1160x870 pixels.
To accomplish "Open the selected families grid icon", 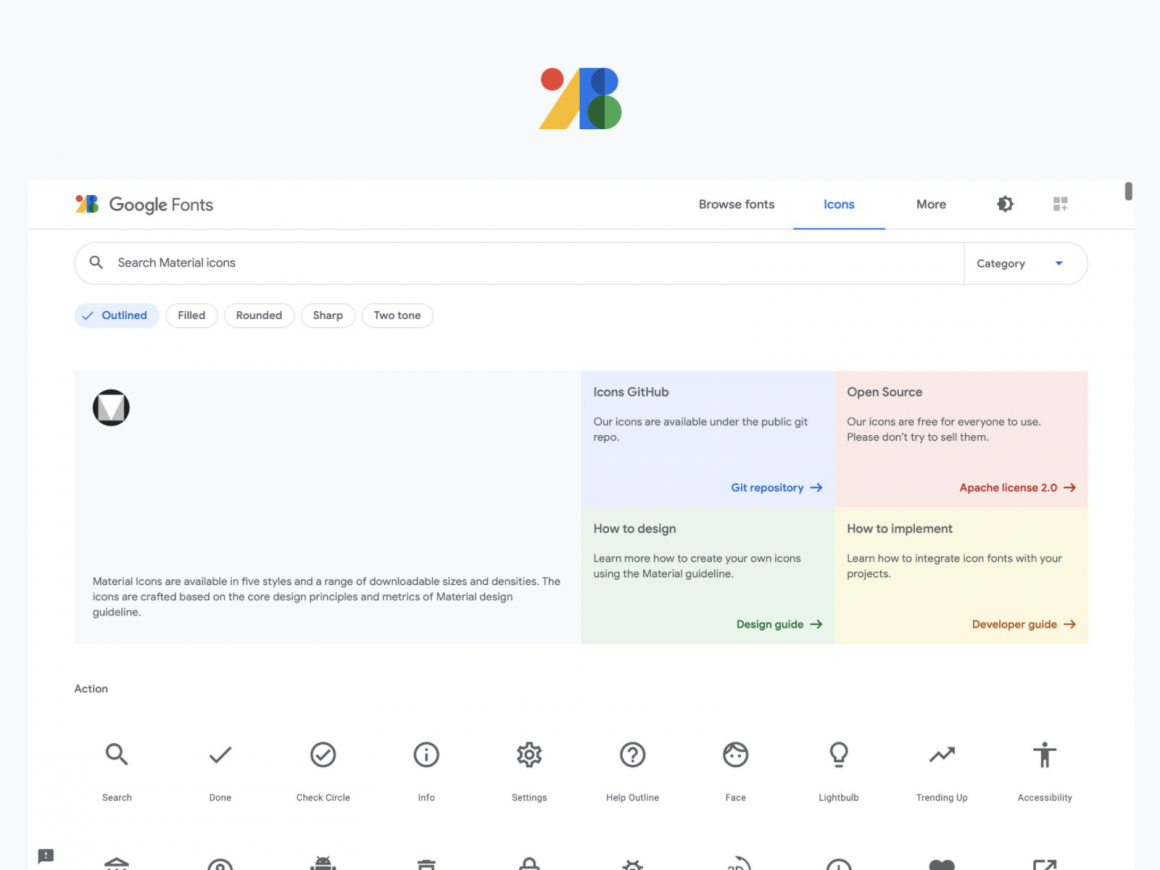I will [1060, 204].
